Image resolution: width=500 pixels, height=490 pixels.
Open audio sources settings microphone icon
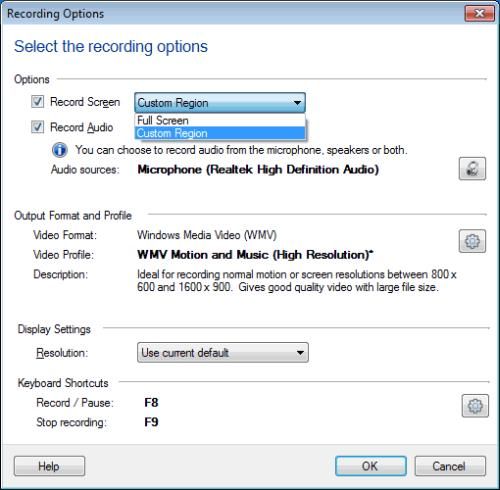point(472,169)
